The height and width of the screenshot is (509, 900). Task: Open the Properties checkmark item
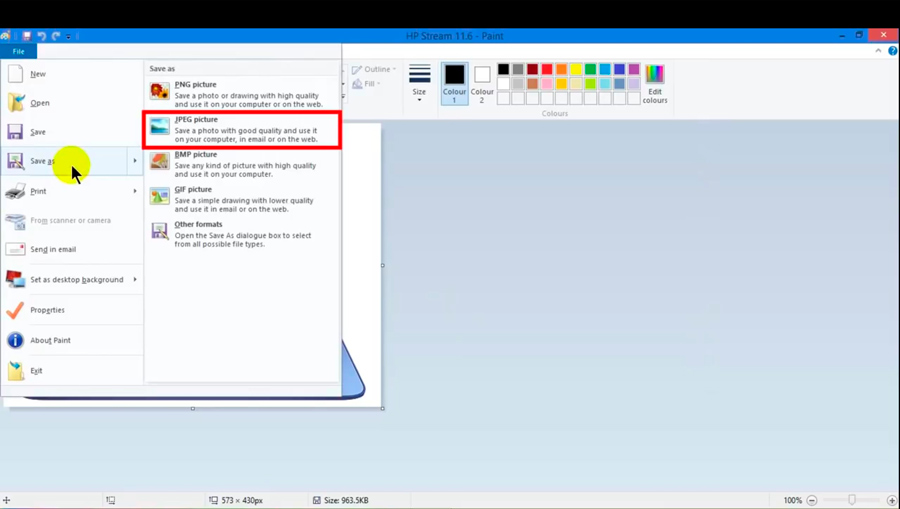coord(47,310)
